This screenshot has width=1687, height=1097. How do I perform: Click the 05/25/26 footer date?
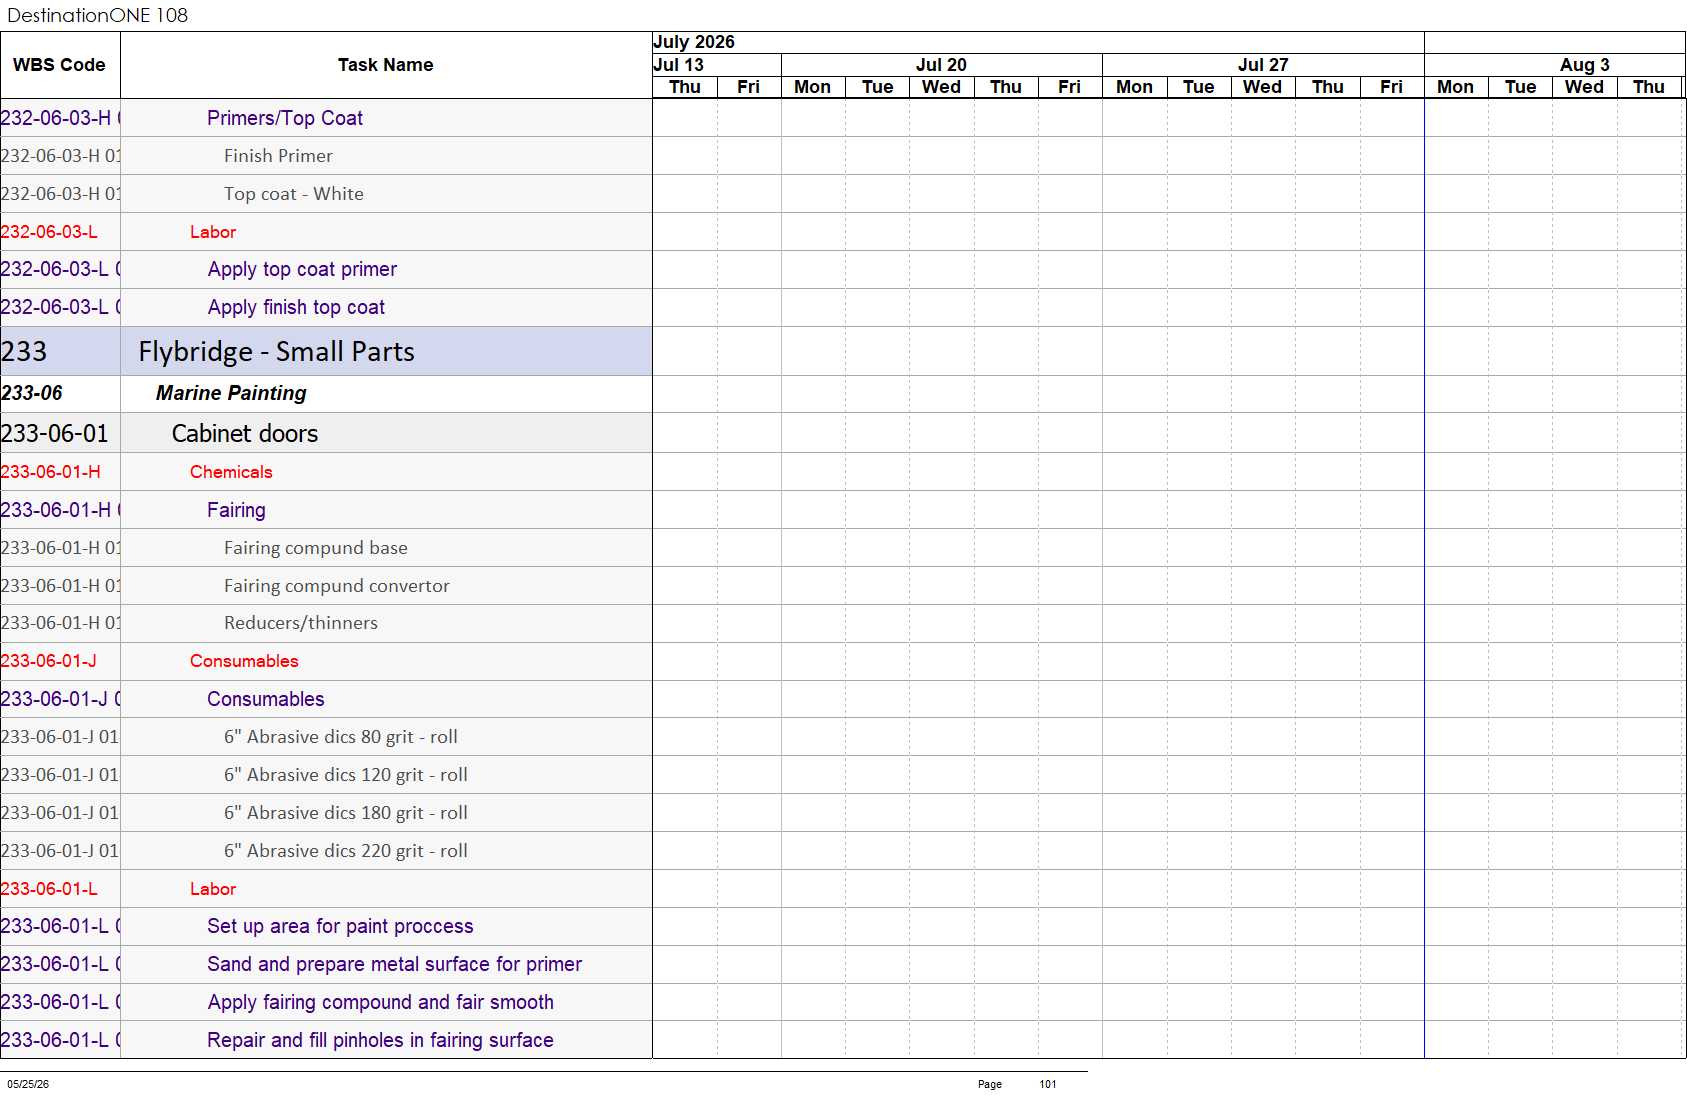(x=28, y=1084)
